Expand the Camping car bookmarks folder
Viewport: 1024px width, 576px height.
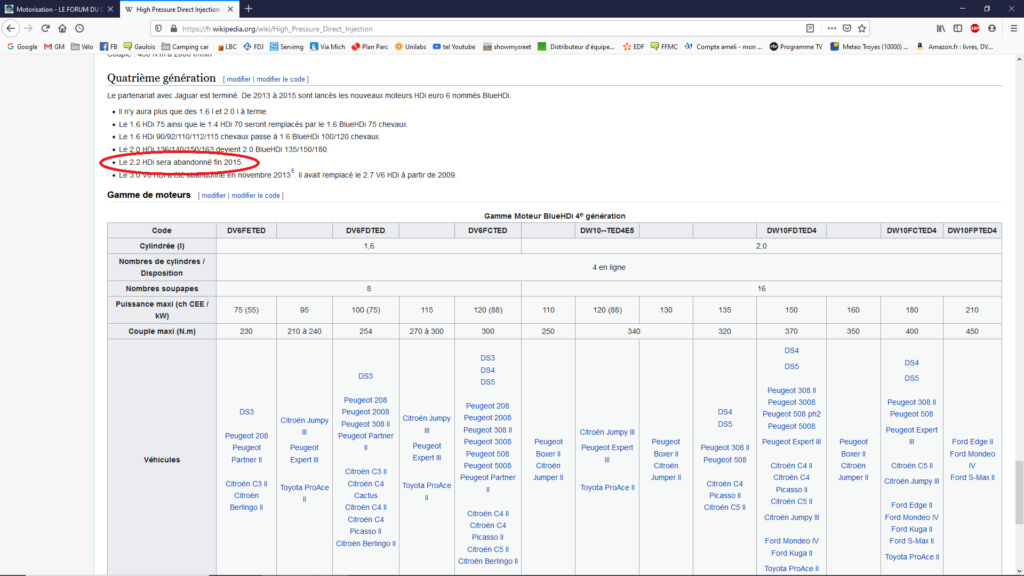[185, 47]
